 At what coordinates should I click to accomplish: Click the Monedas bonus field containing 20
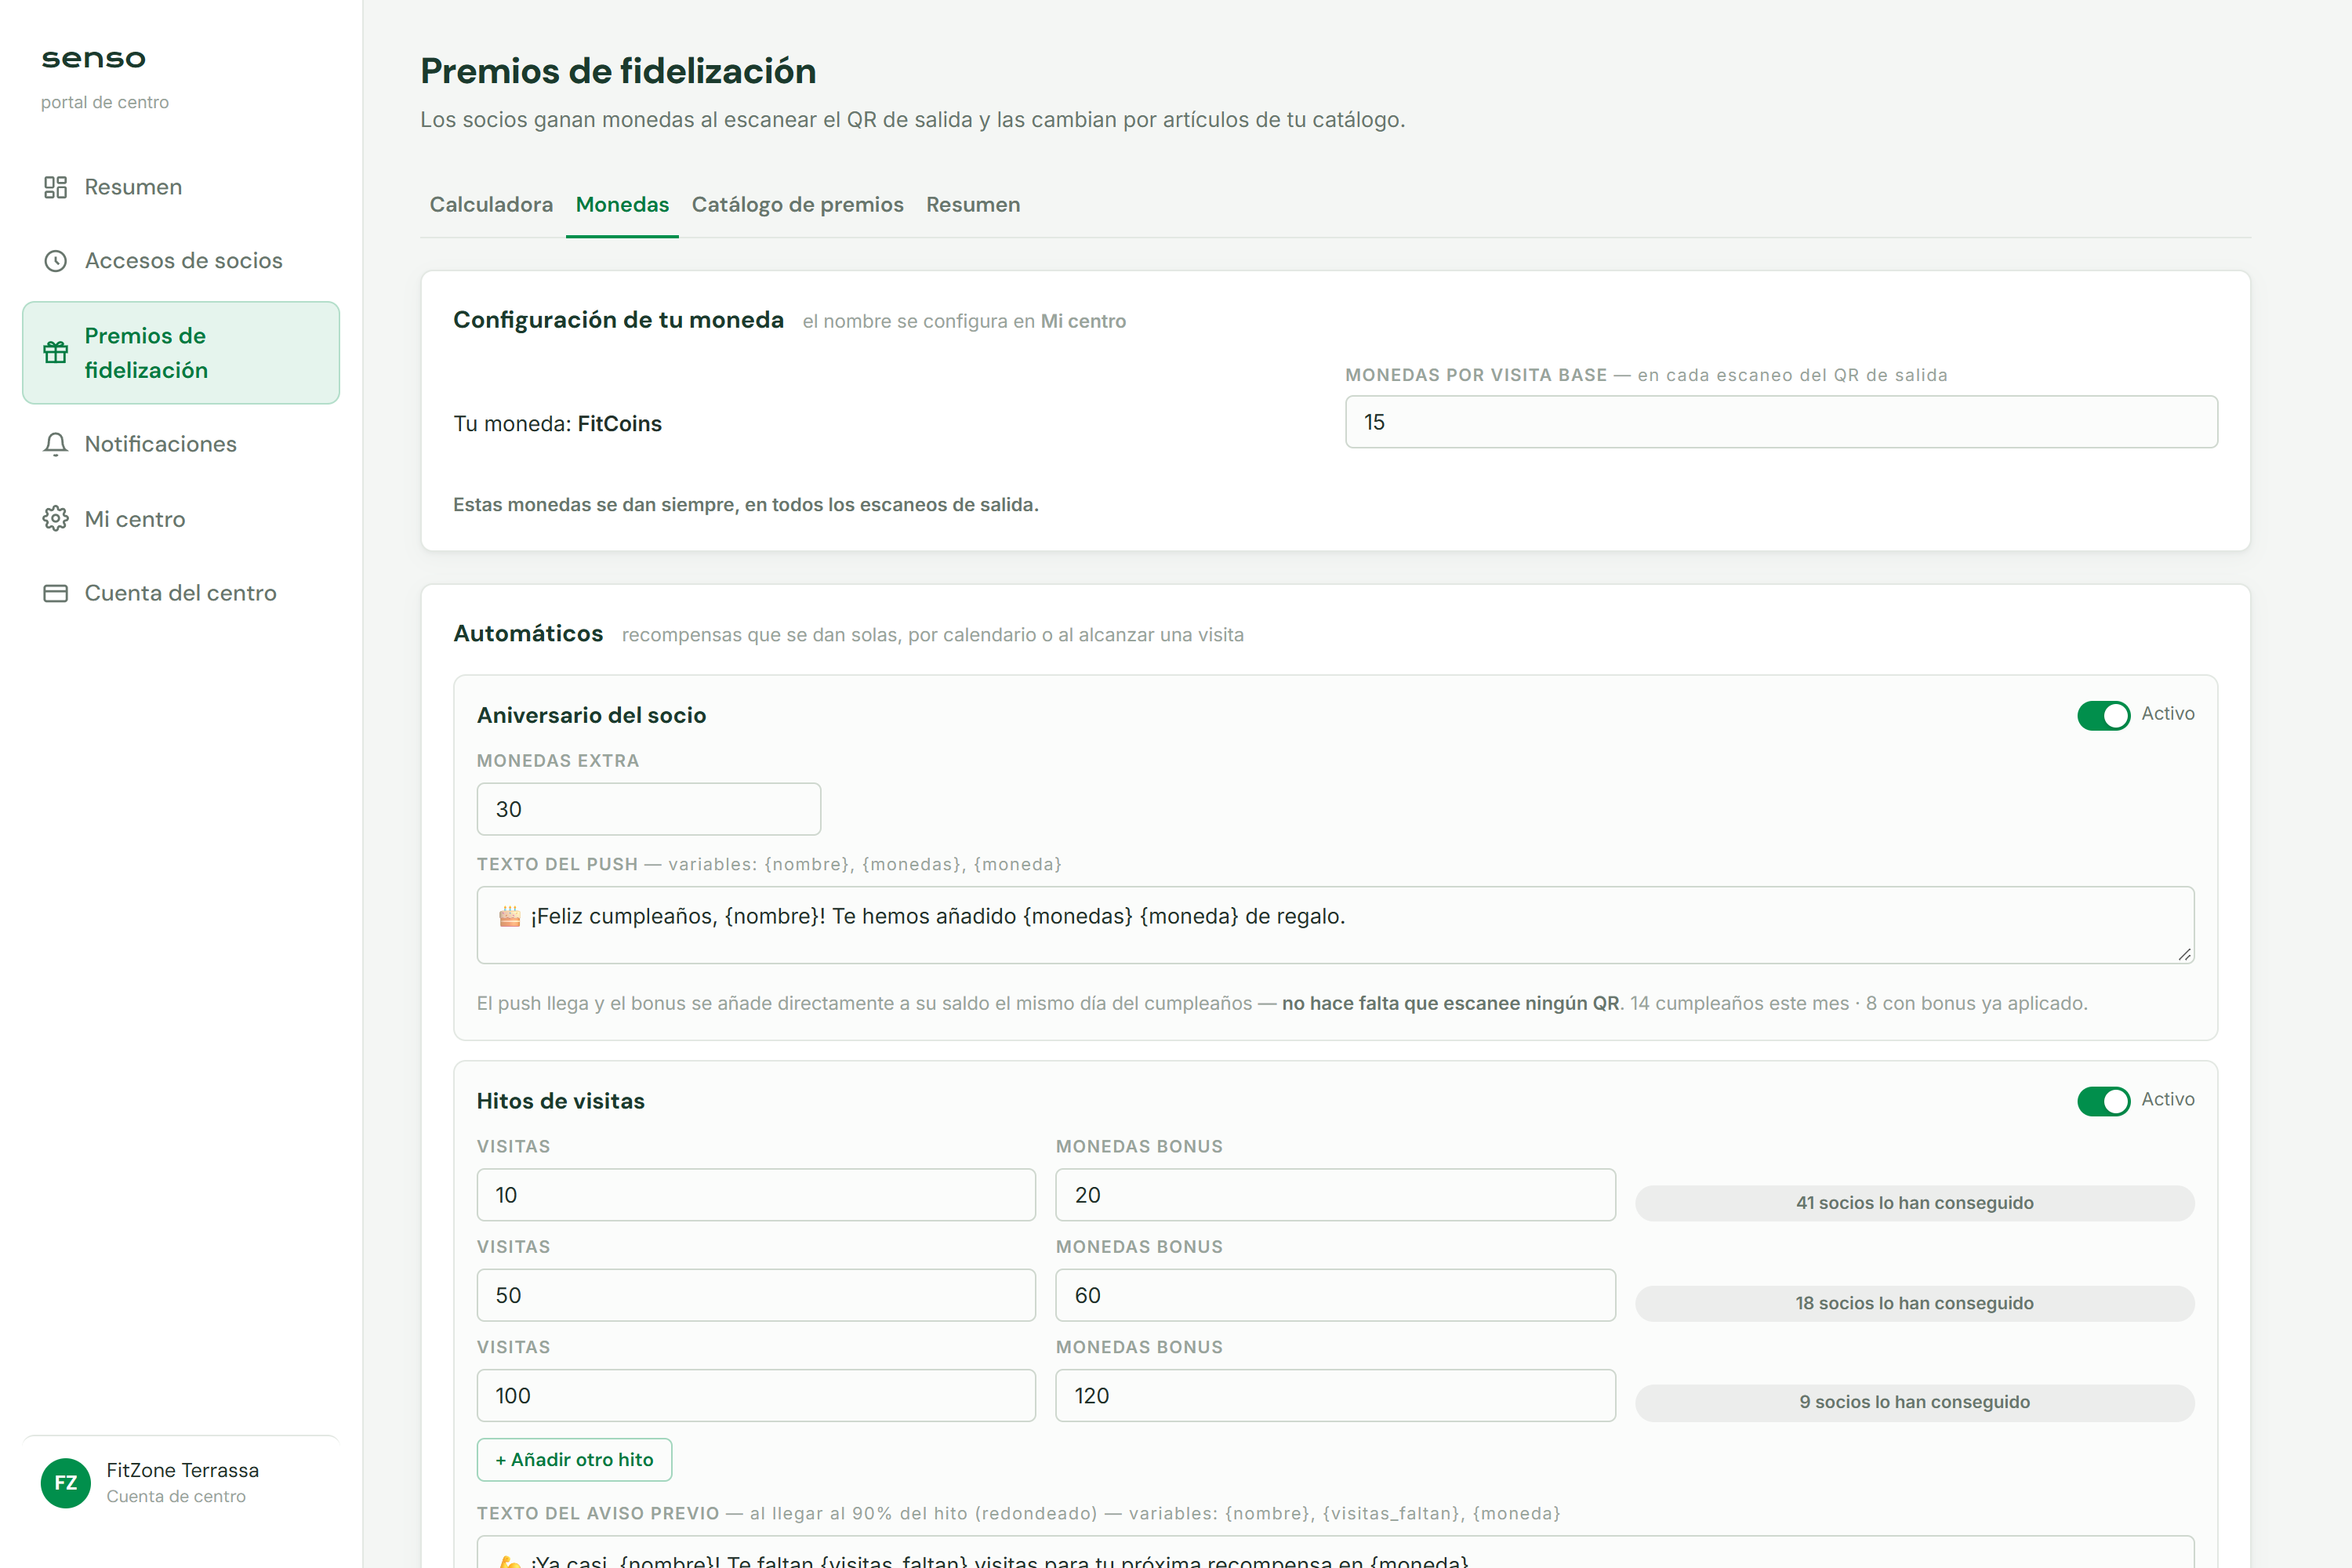(1335, 1195)
